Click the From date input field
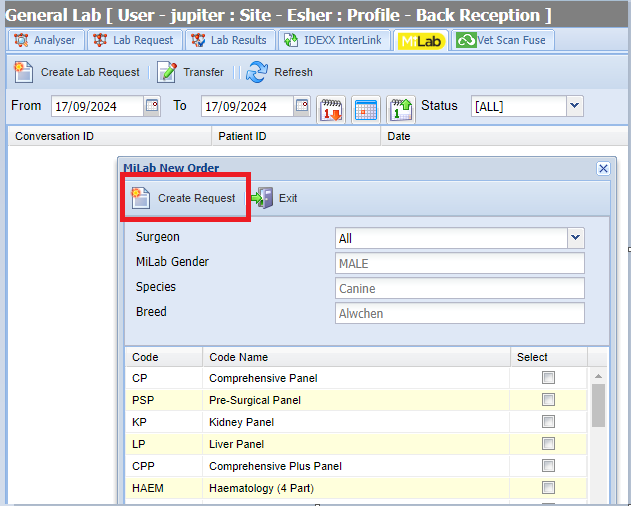The width and height of the screenshot is (631, 506). tap(97, 106)
